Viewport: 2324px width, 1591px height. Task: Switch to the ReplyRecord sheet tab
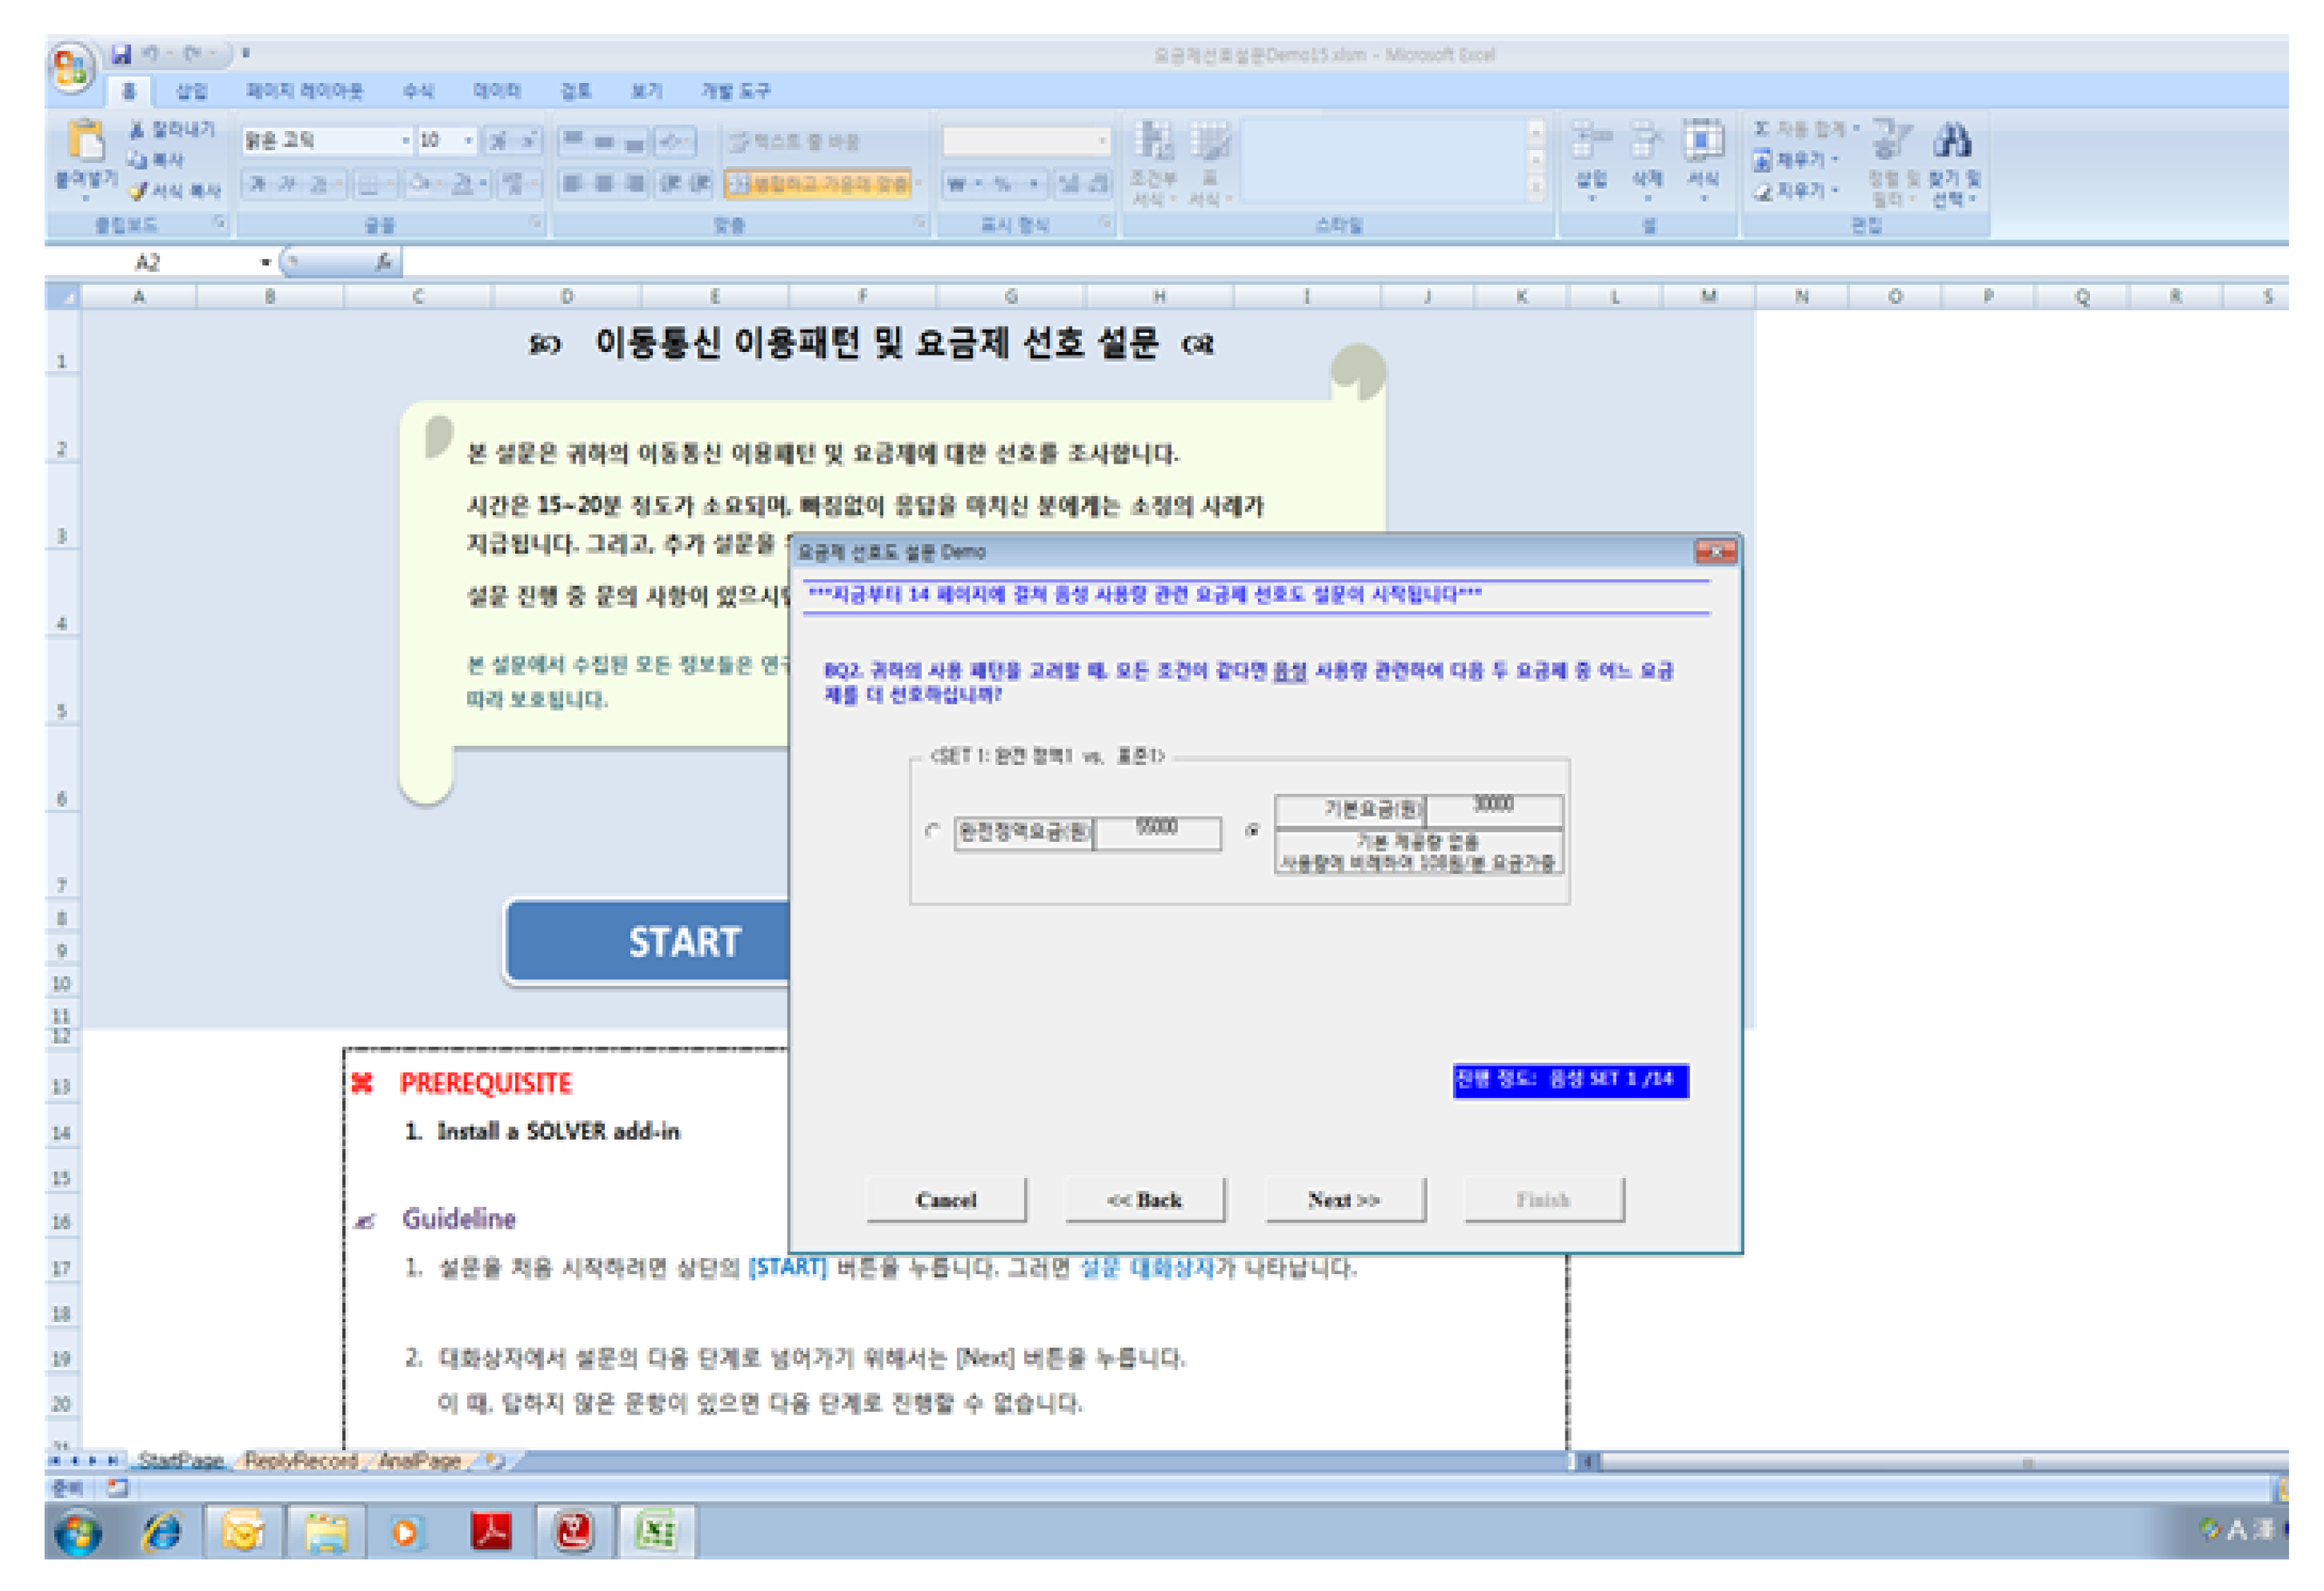coord(301,1461)
